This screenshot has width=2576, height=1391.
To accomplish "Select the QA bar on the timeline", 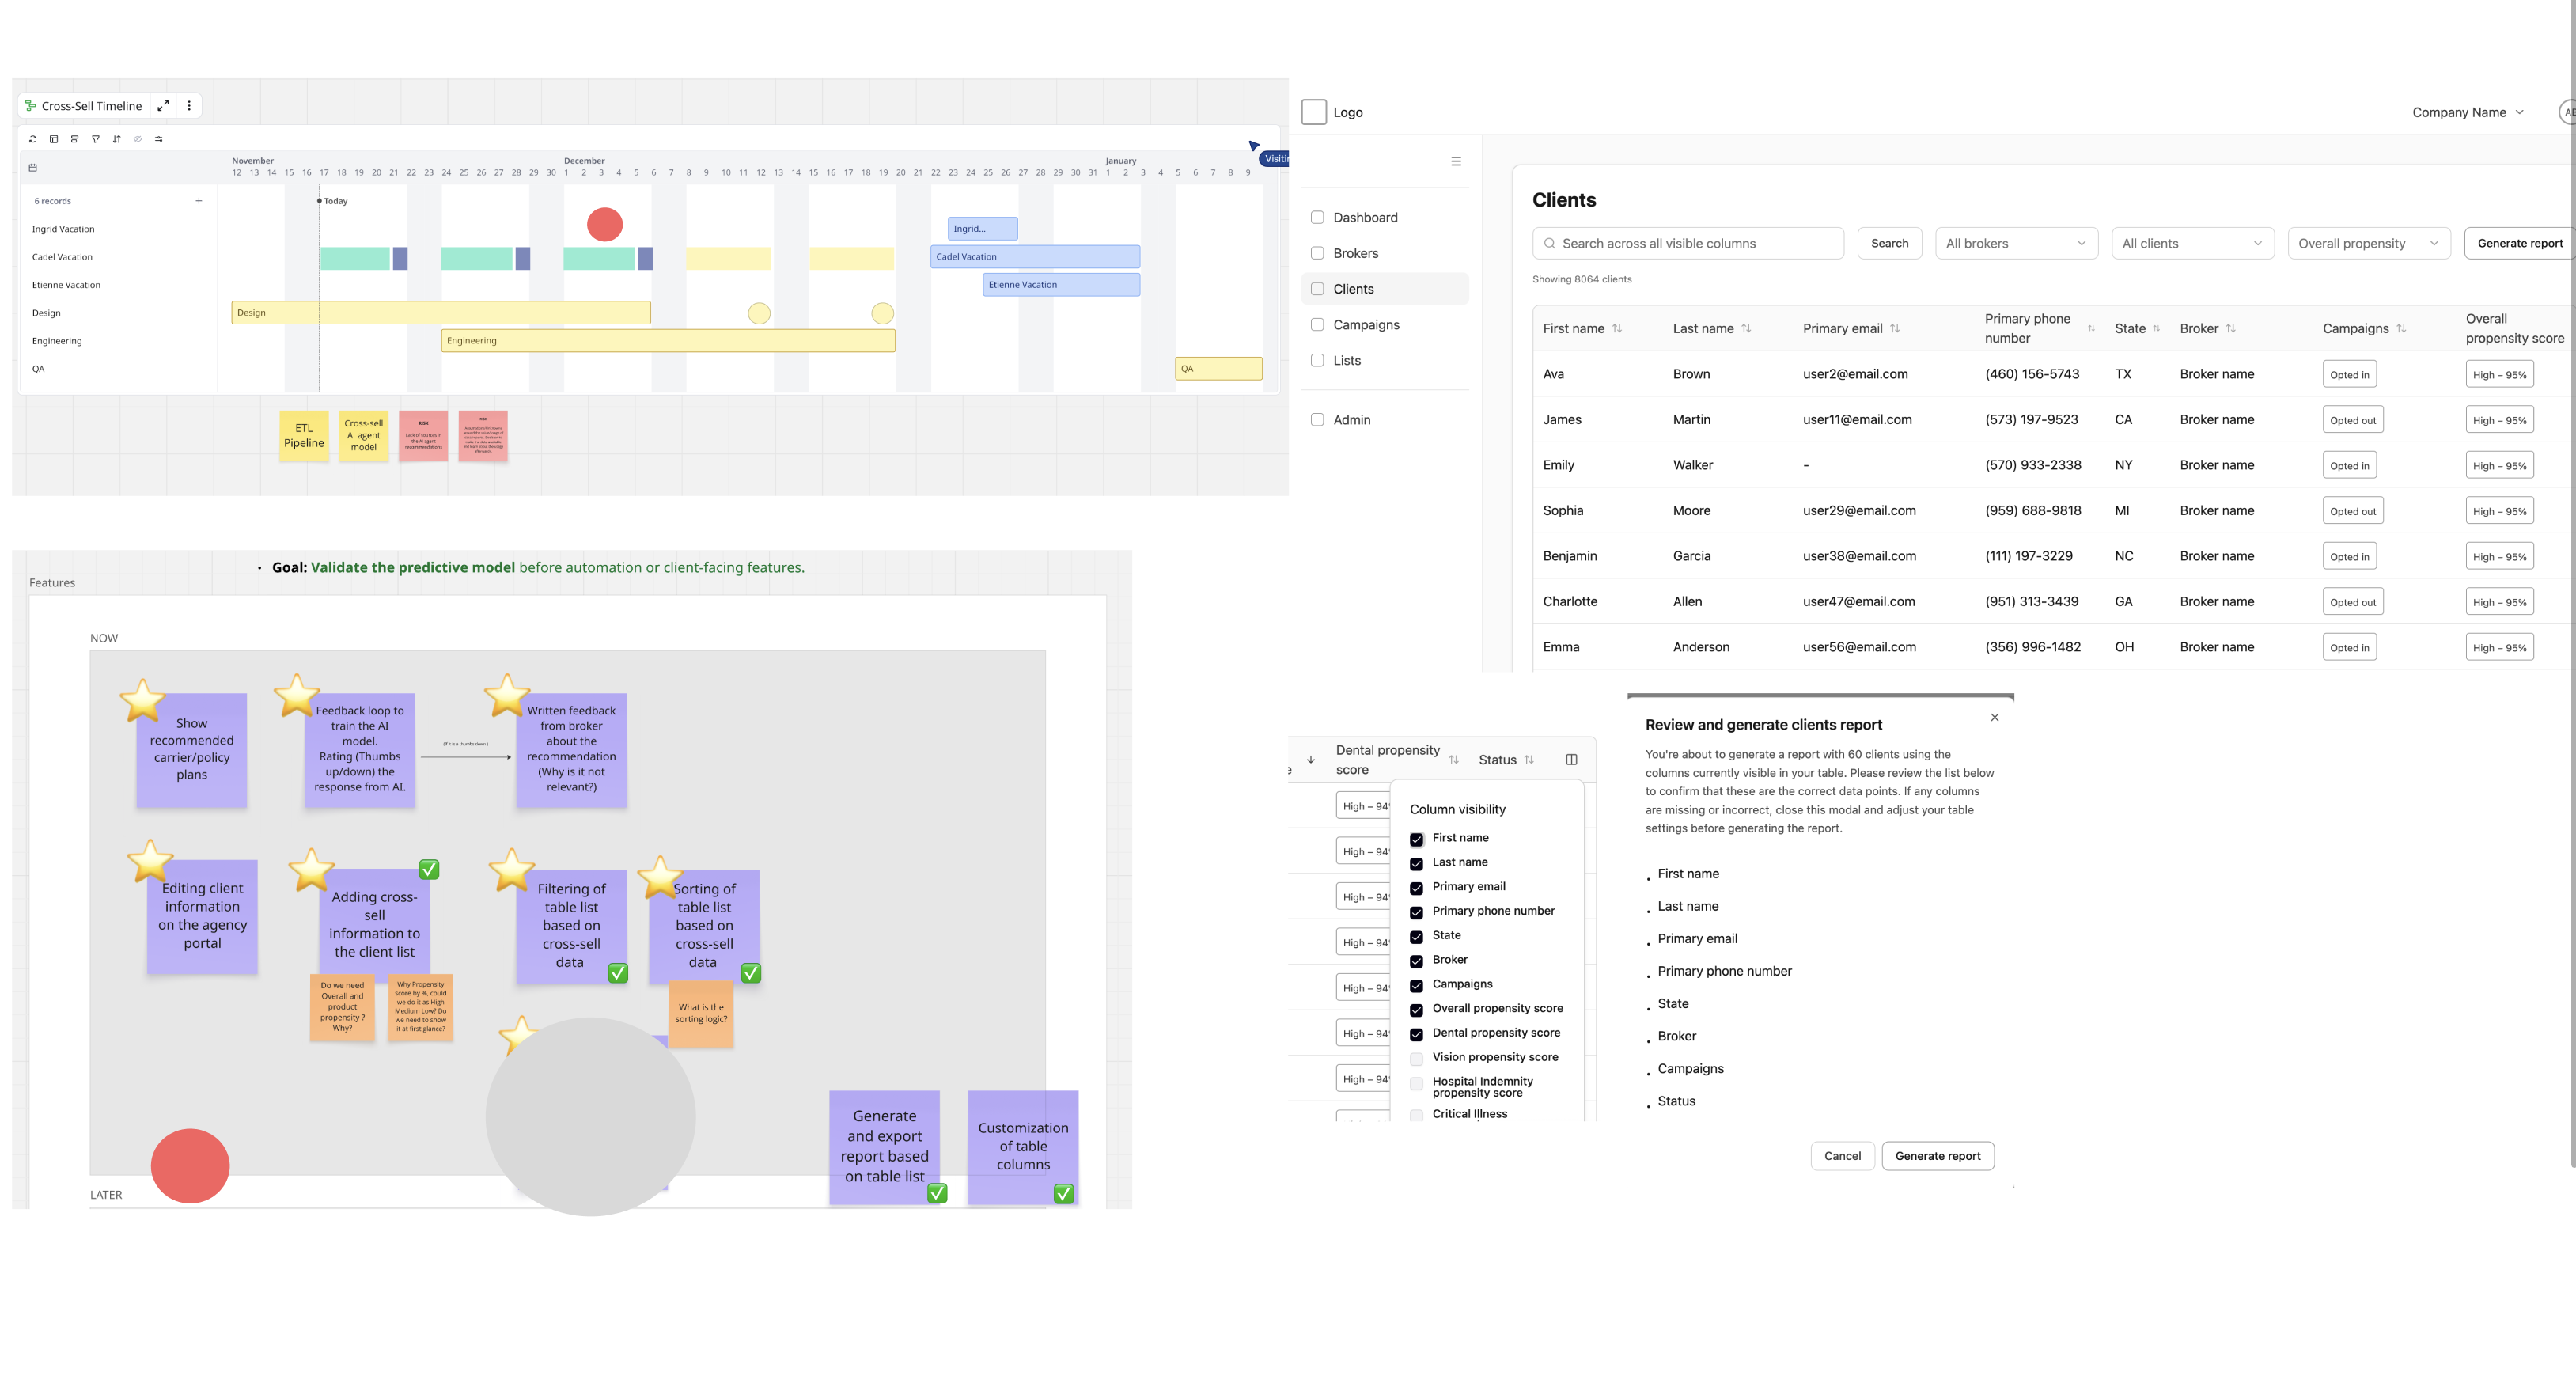I will pos(1218,369).
